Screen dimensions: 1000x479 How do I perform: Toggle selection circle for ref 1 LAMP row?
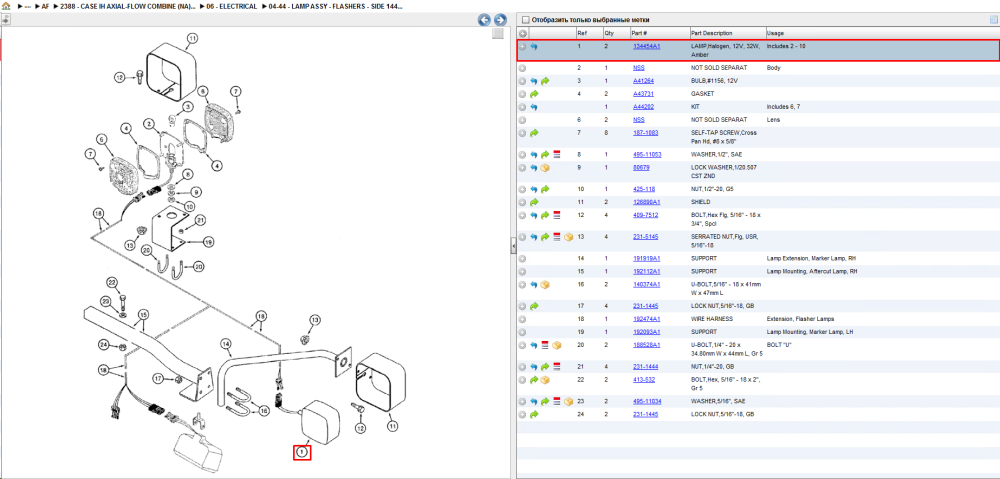coord(522,47)
